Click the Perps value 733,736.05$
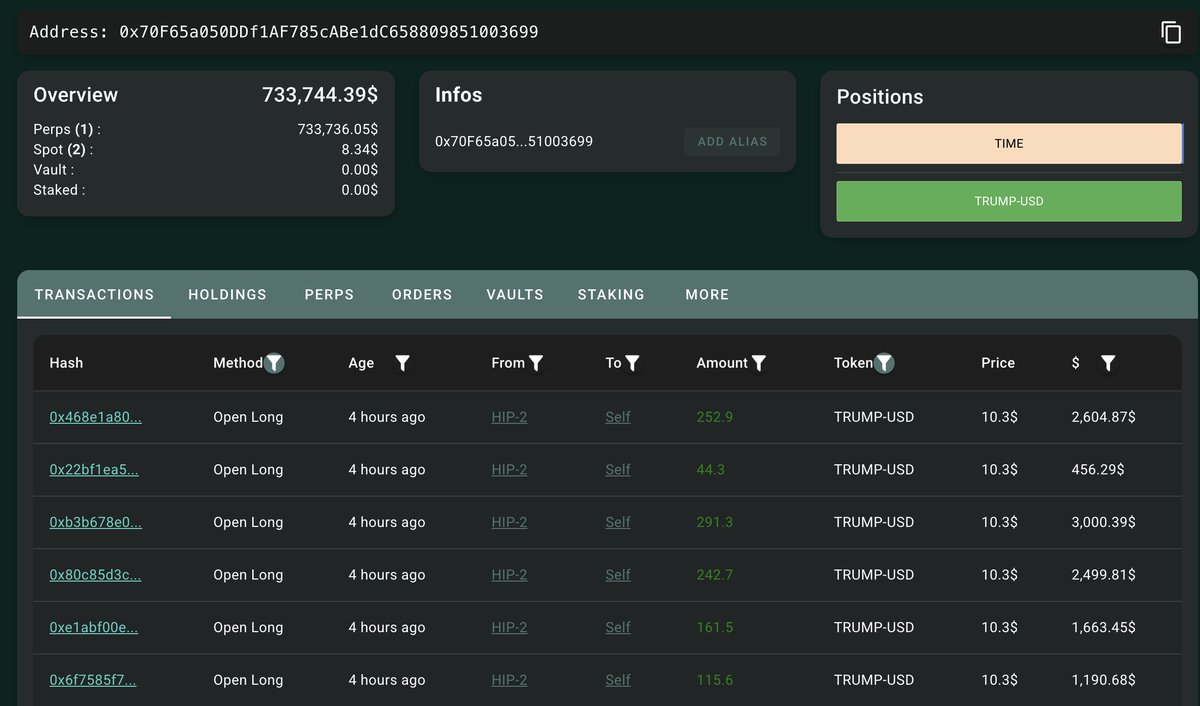Viewport: 1200px width, 706px height. click(338, 129)
